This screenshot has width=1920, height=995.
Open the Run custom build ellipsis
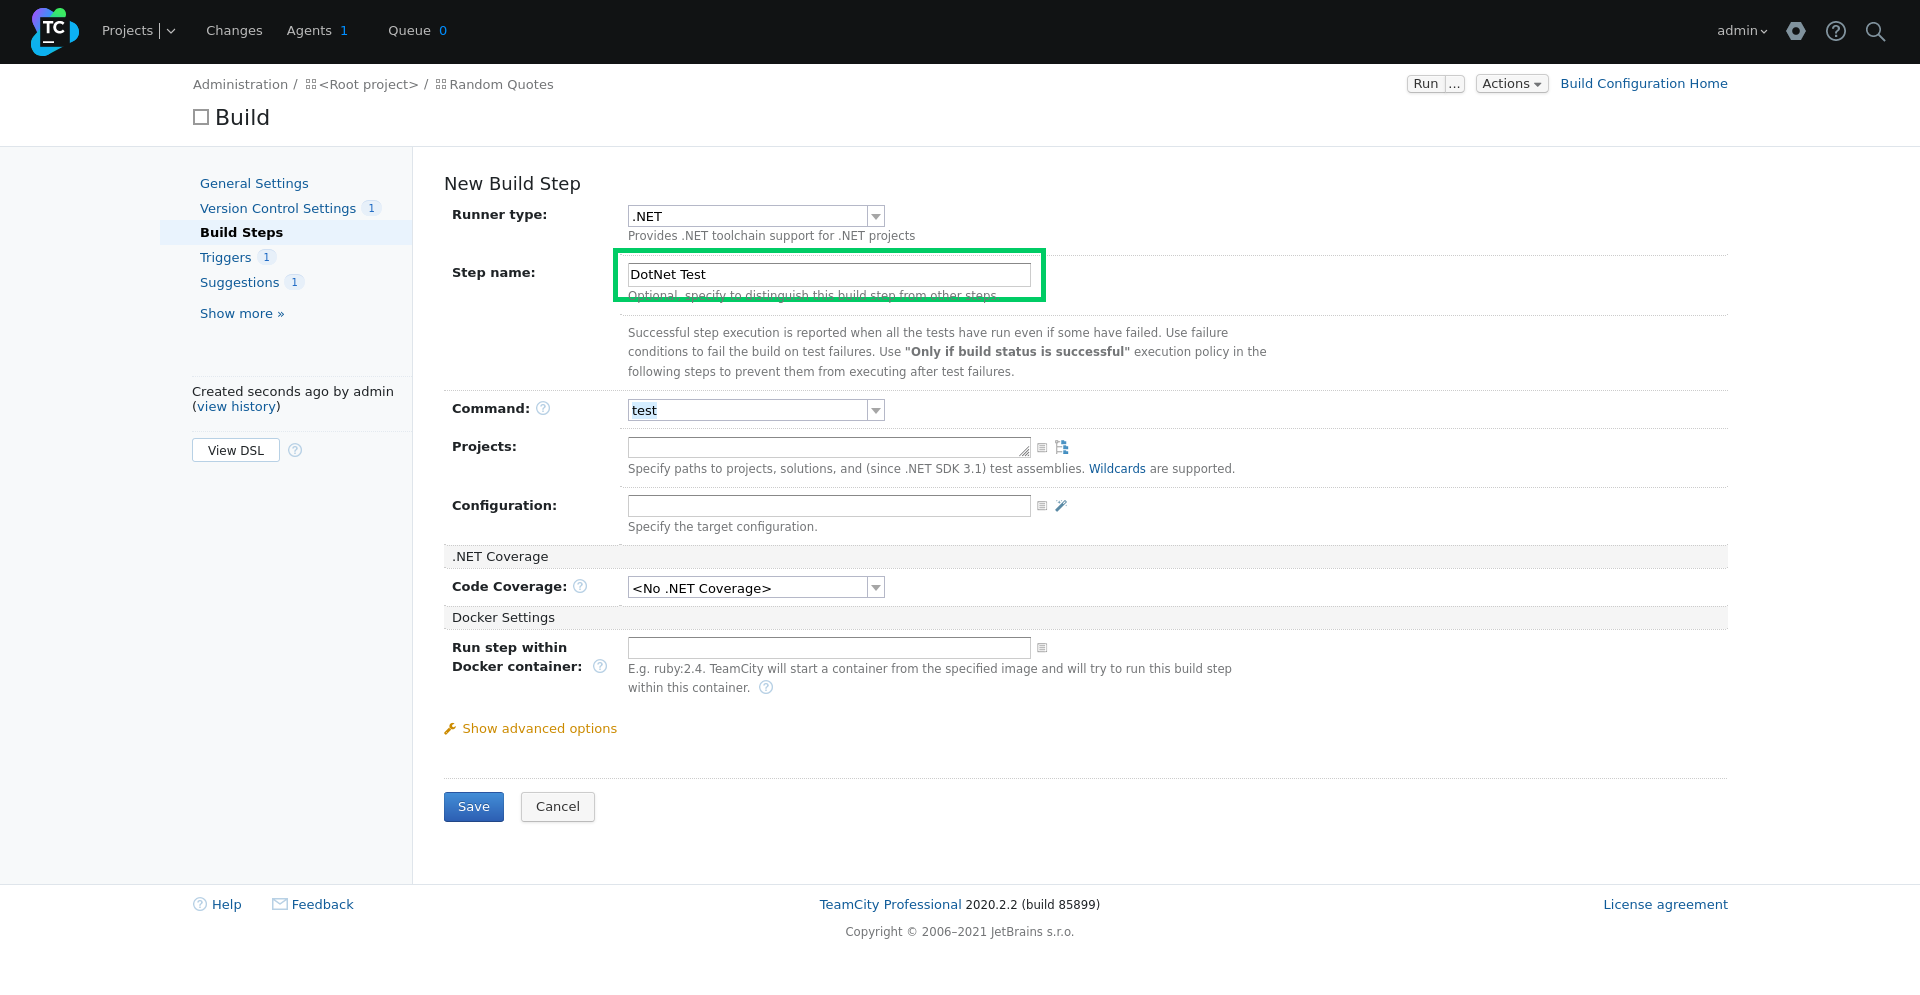pyautogui.click(x=1455, y=84)
